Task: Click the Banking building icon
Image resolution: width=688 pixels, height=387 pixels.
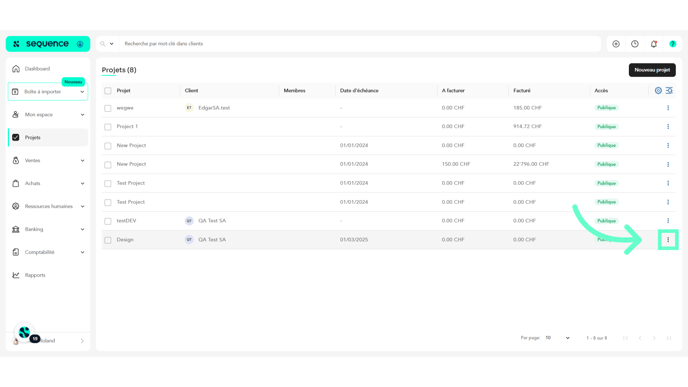Action: coord(16,229)
